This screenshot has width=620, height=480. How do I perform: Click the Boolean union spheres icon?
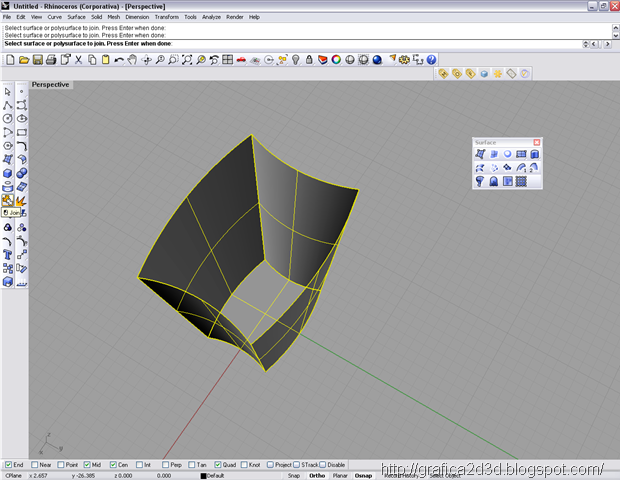22,173
